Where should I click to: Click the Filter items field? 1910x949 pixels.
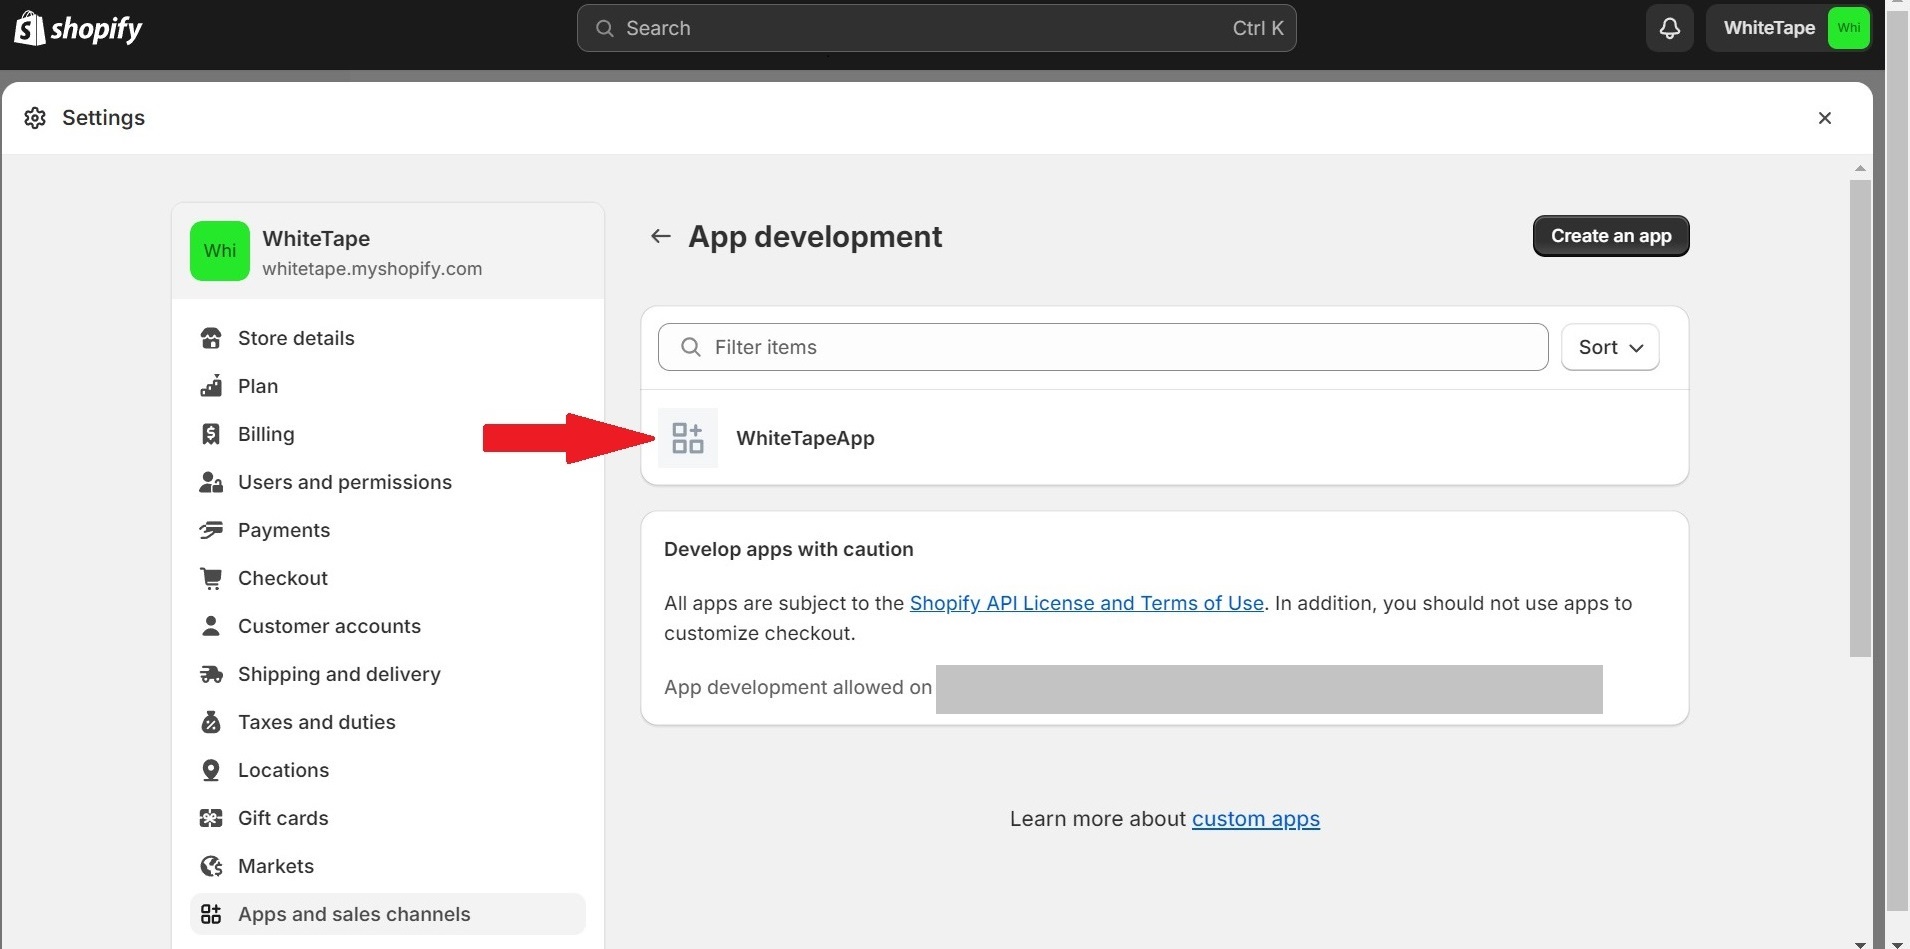[1103, 347]
